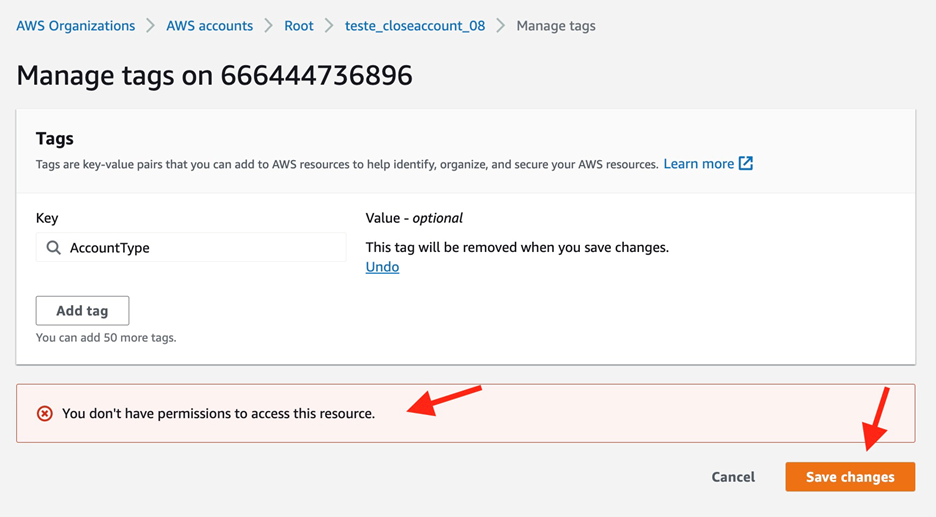Screen dimensions: 936x517
Task: Click the Add tag button
Action: pos(82,310)
